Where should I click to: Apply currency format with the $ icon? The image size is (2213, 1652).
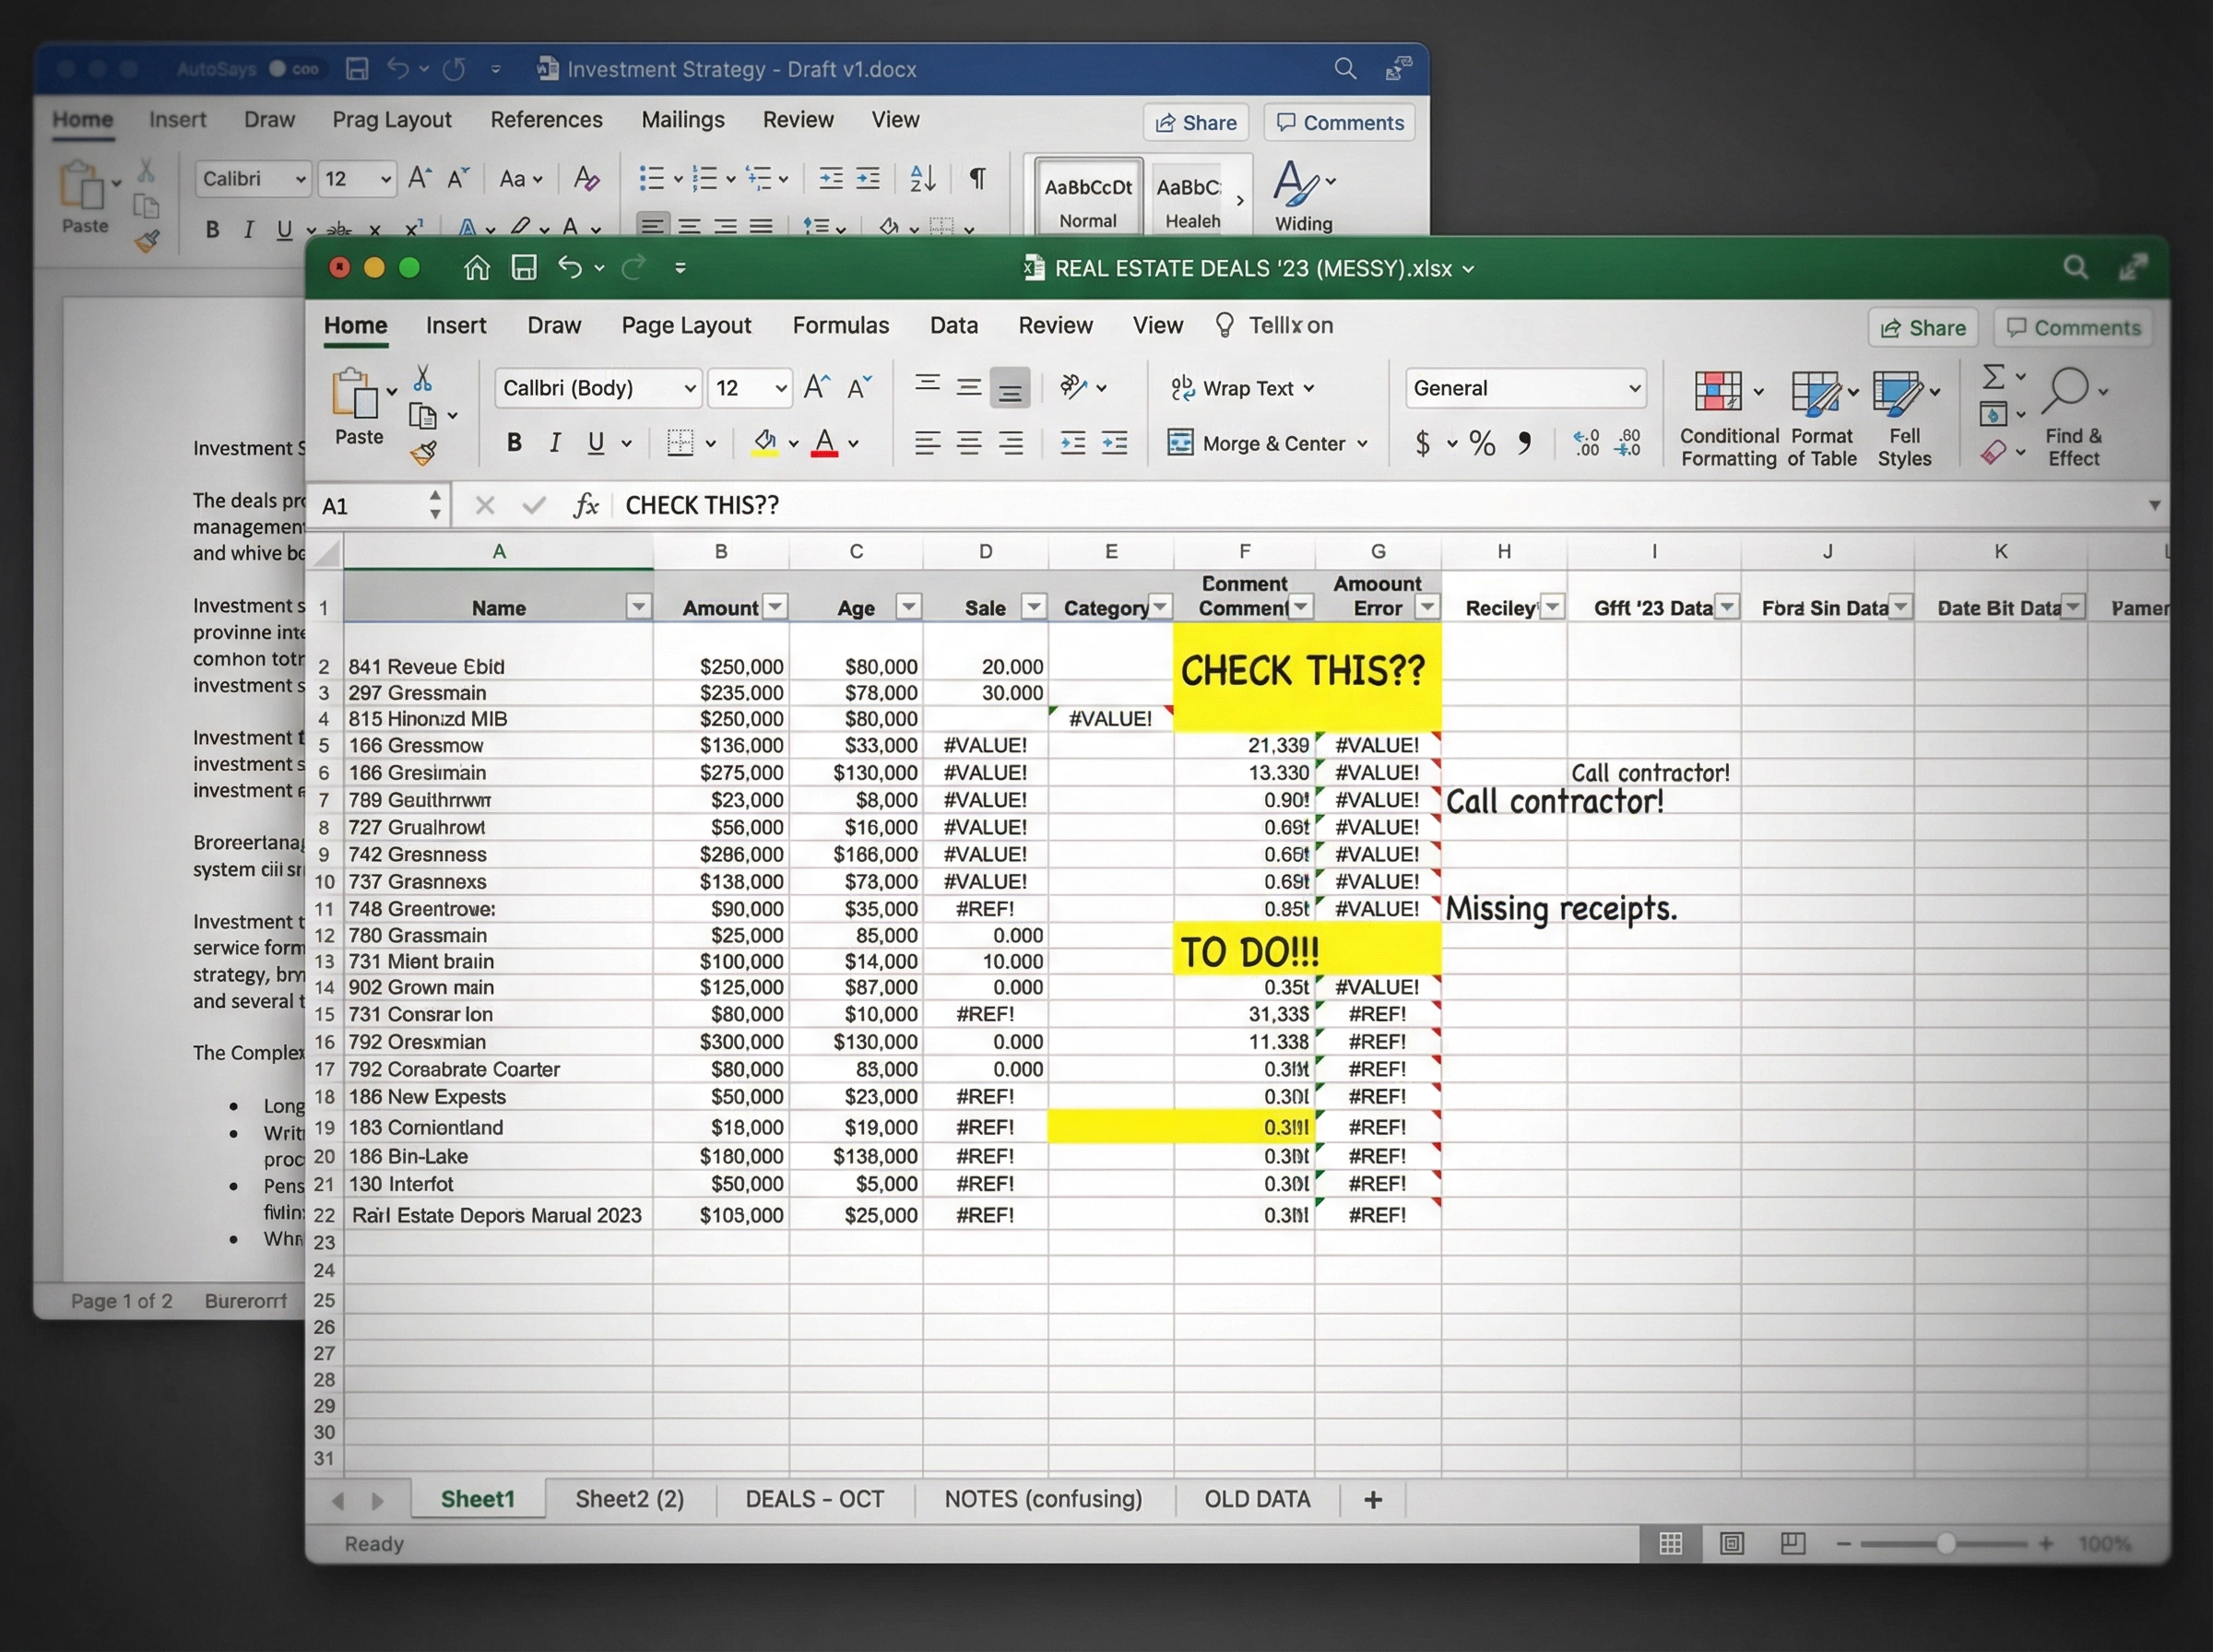point(1424,443)
